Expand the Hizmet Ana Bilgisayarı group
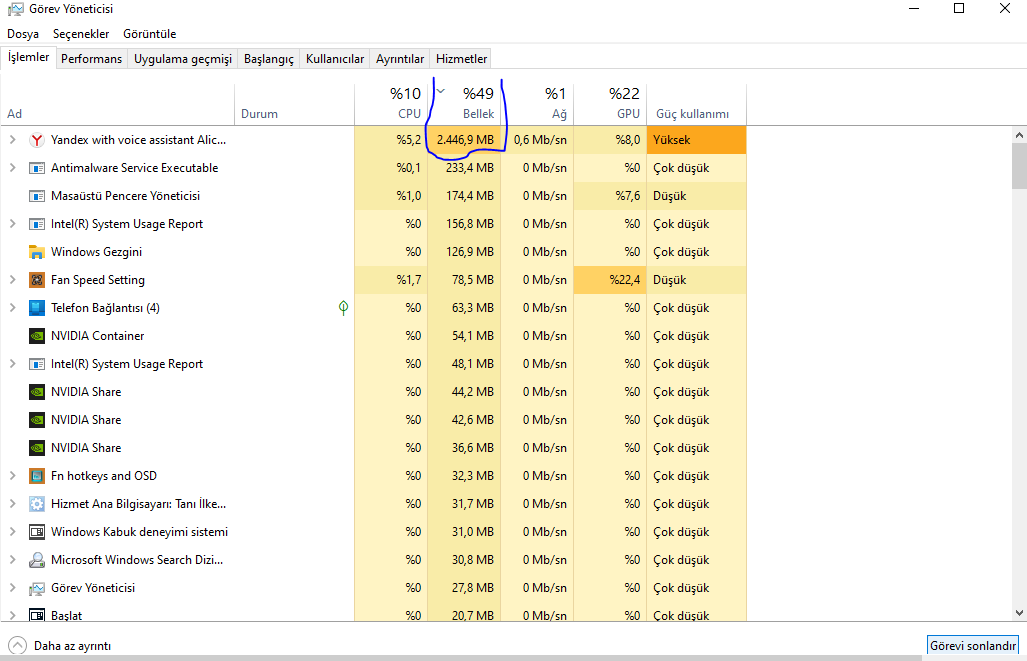 pos(12,504)
